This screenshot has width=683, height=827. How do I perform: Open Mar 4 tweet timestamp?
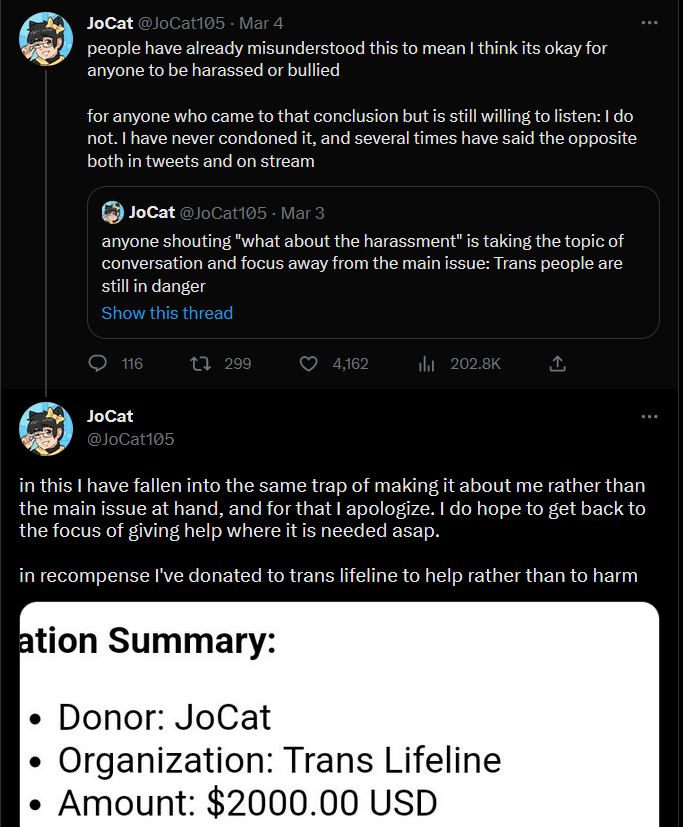[251, 23]
